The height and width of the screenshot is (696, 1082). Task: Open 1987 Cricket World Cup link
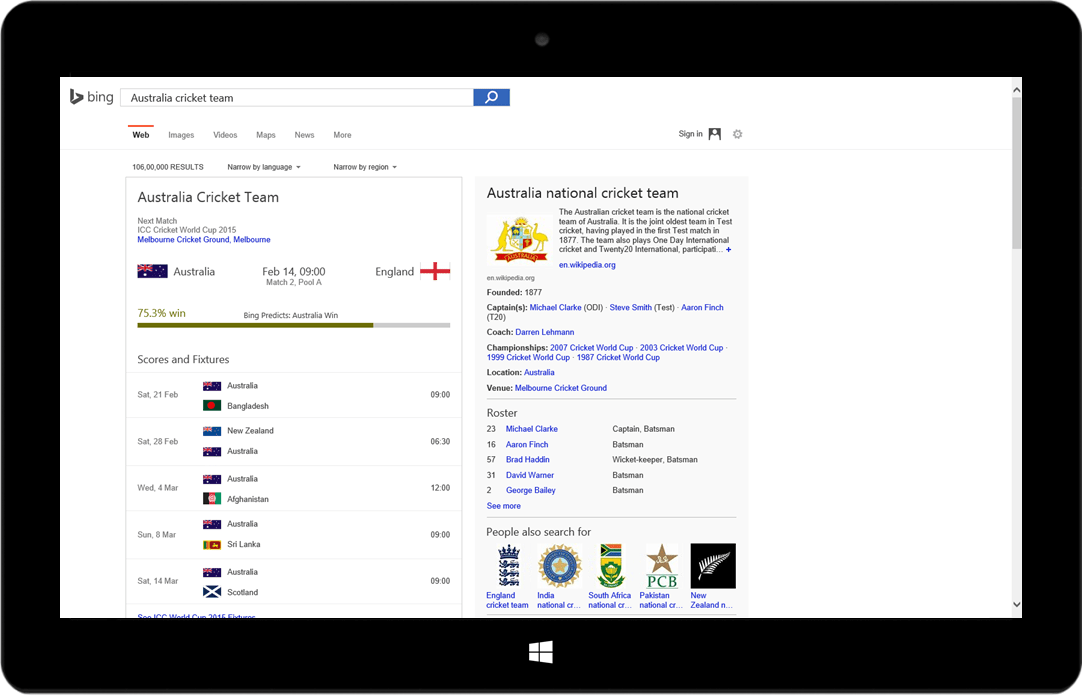point(618,357)
